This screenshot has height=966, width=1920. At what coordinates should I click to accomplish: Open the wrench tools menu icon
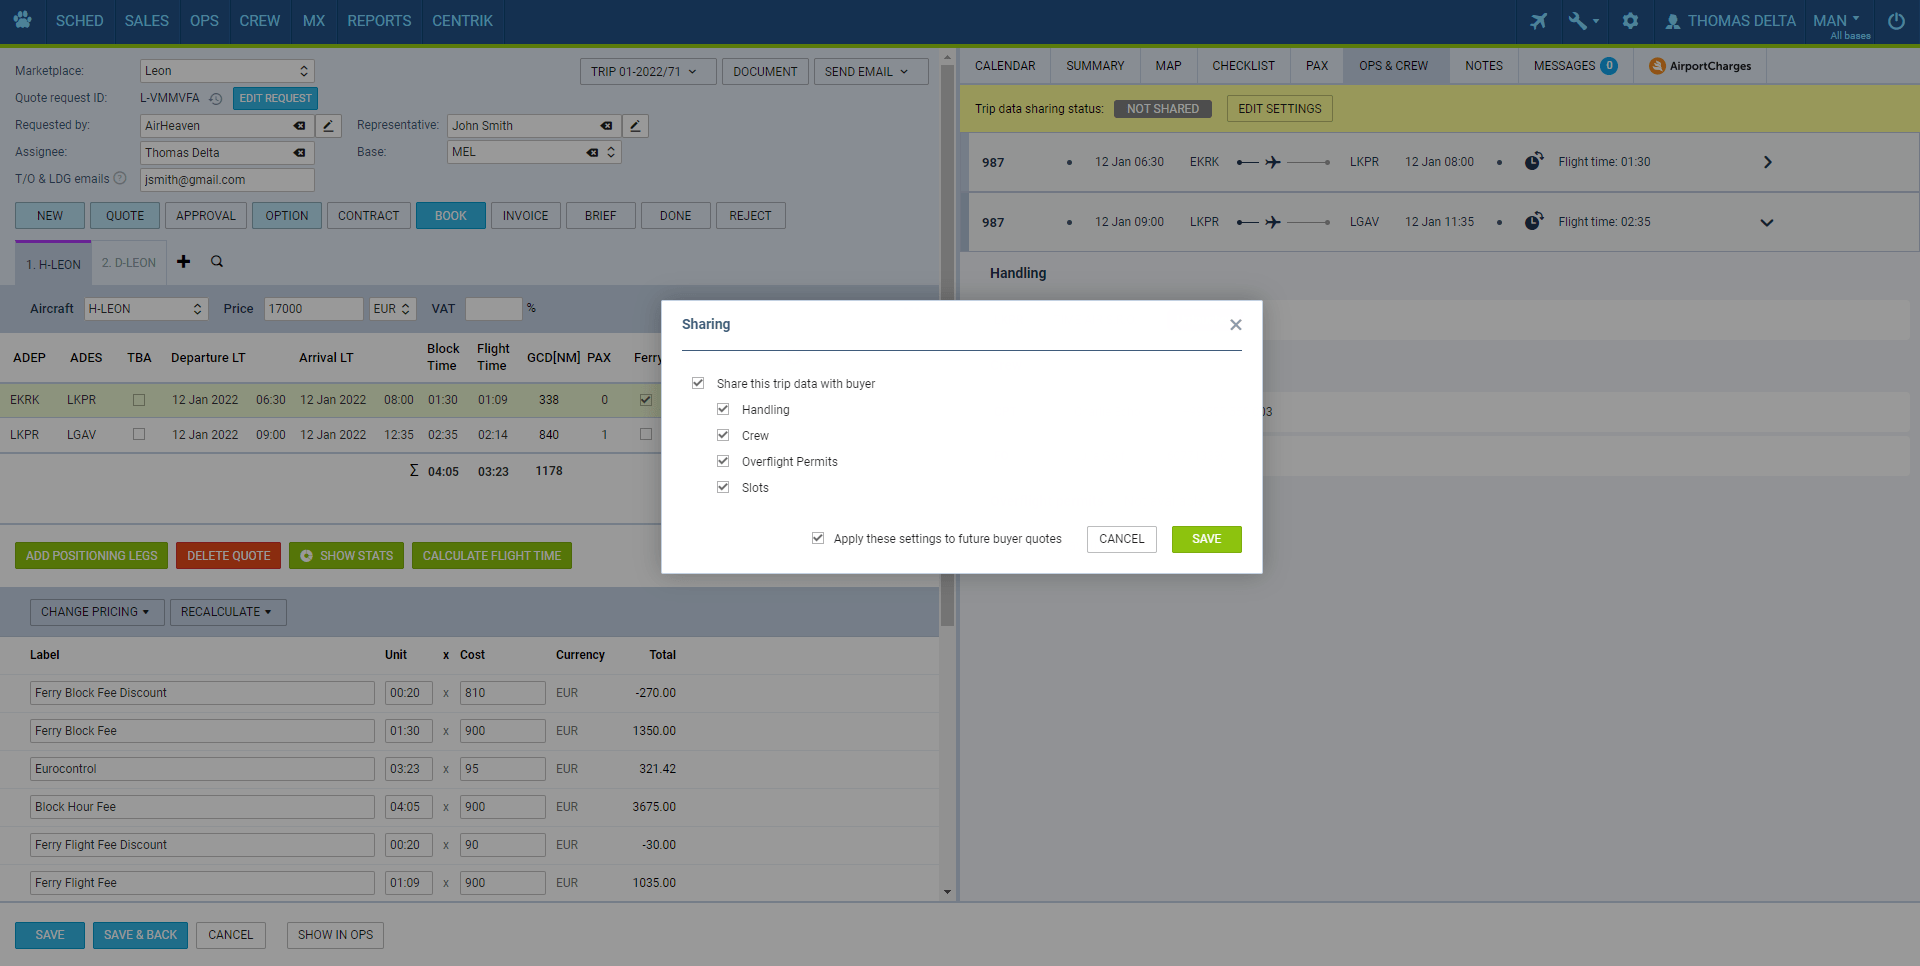(1579, 21)
